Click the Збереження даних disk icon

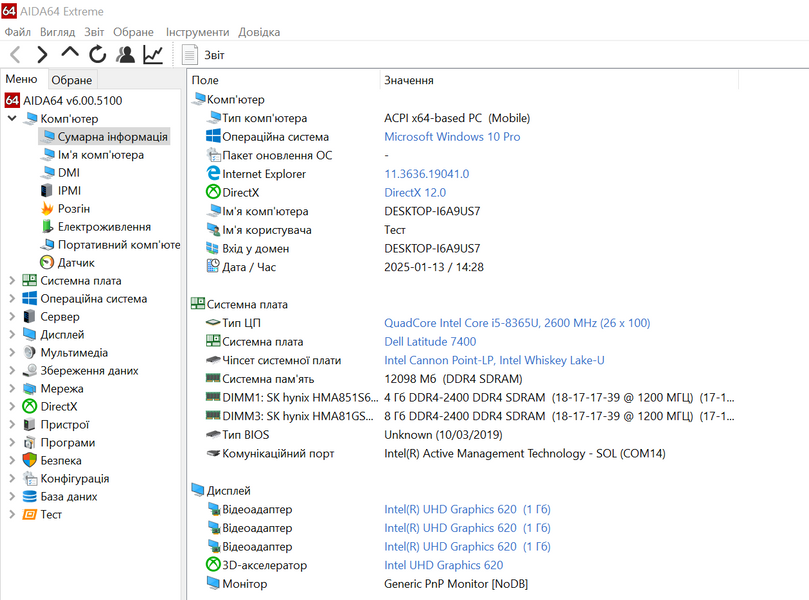click(29, 370)
